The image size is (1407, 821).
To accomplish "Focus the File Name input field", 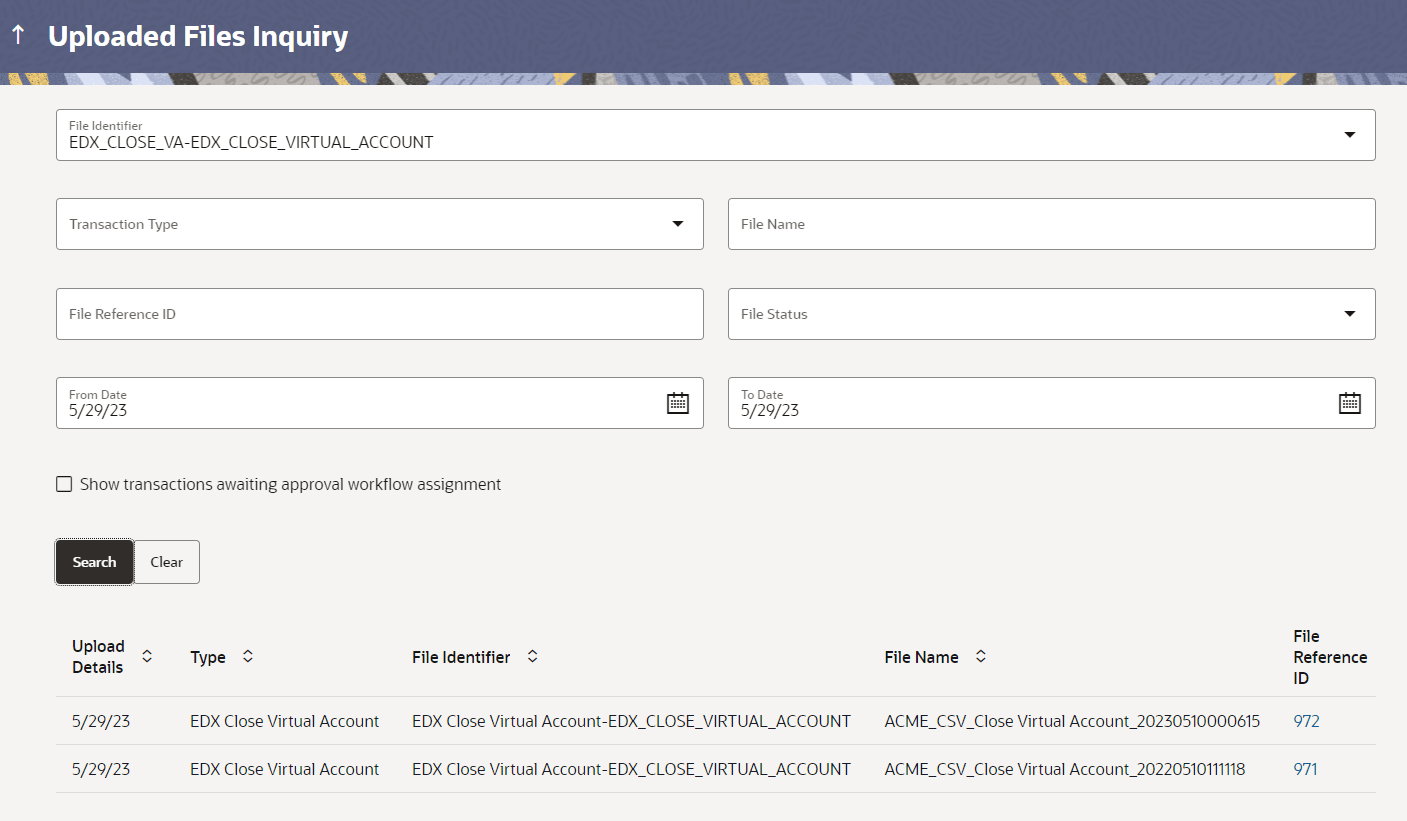I will 1052,224.
